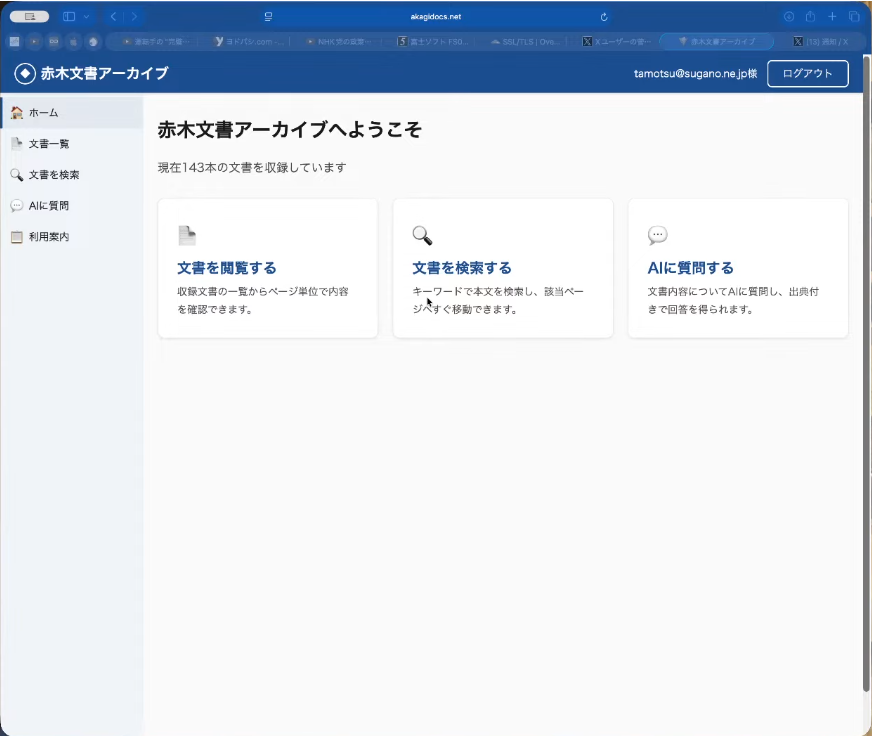Open 文書一覧 in the sidebar menu
This screenshot has height=736, width=872.
49,144
